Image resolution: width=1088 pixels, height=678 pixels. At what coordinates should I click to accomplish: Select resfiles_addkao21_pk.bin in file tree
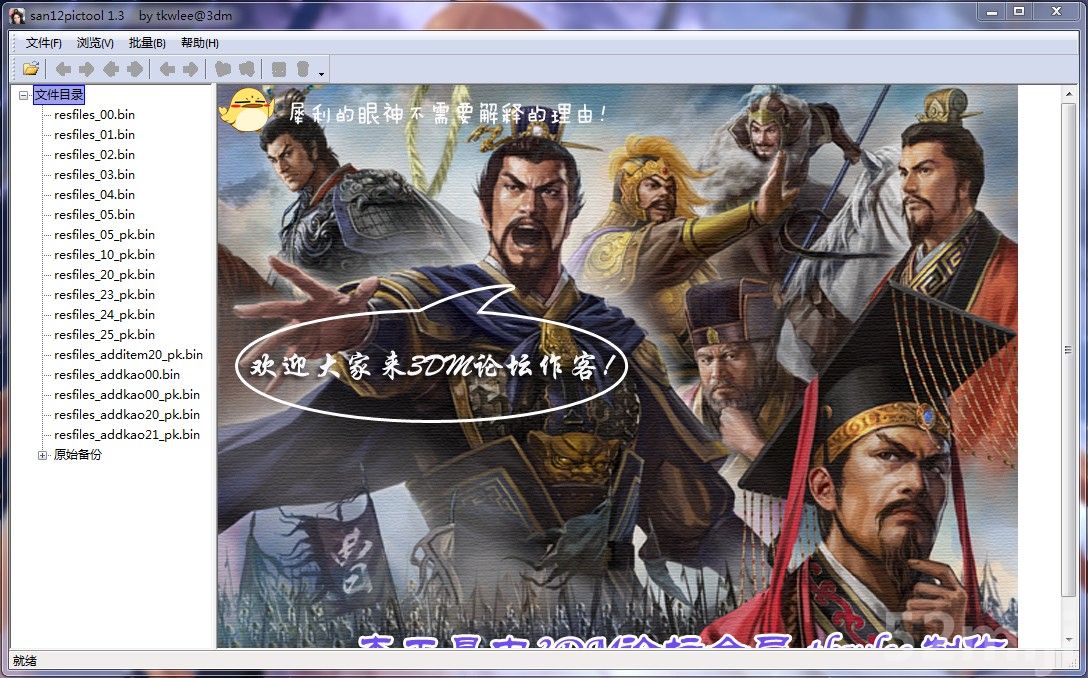(127, 435)
